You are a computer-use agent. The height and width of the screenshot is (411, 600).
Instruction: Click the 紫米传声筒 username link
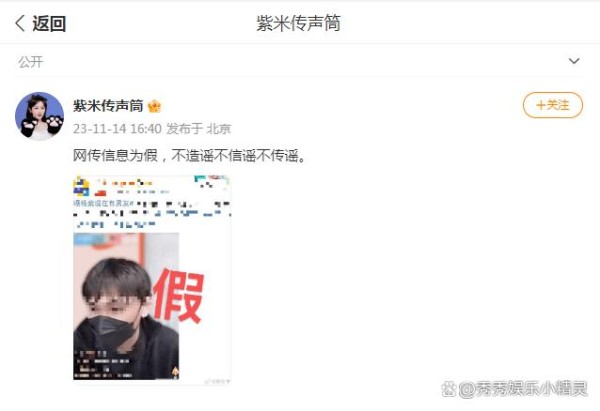108,106
